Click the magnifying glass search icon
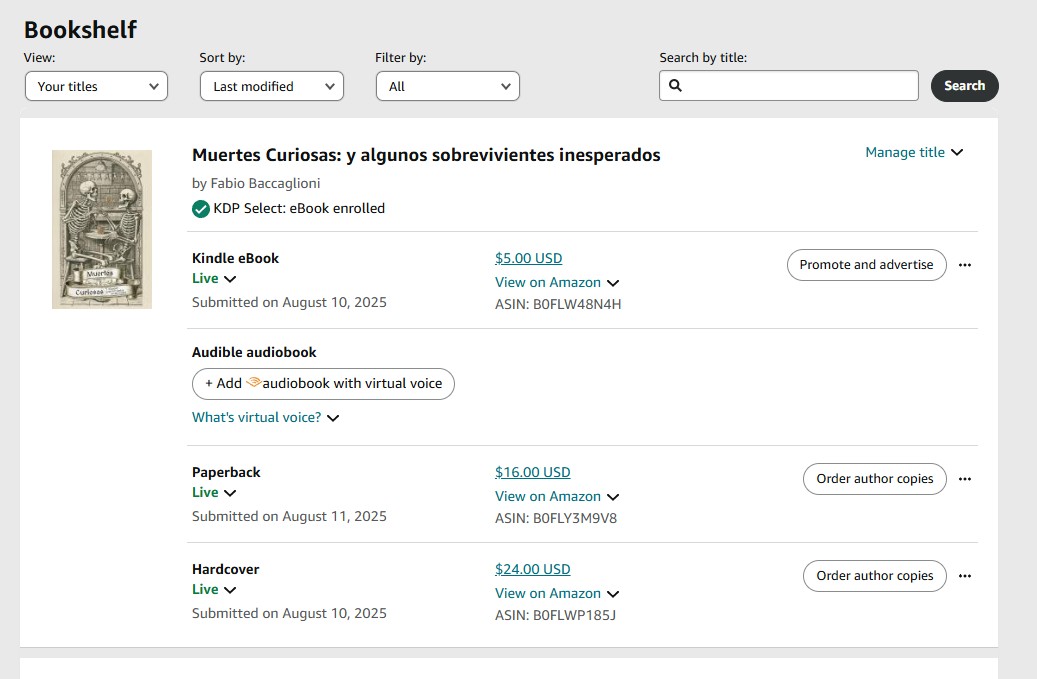 pyautogui.click(x=675, y=86)
